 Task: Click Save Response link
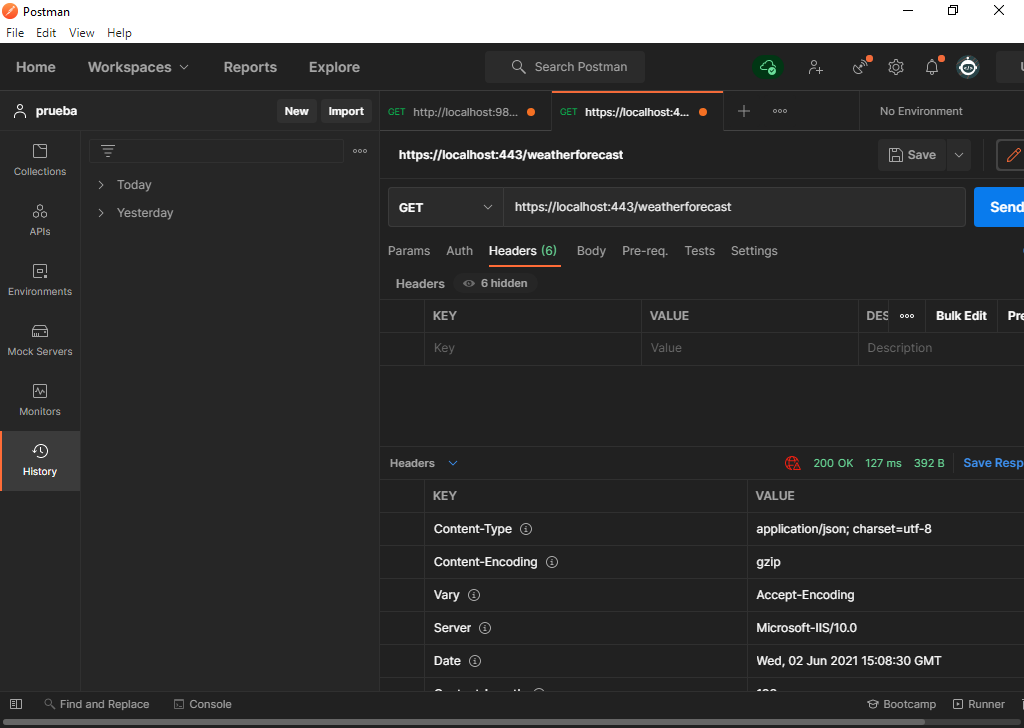(x=993, y=463)
